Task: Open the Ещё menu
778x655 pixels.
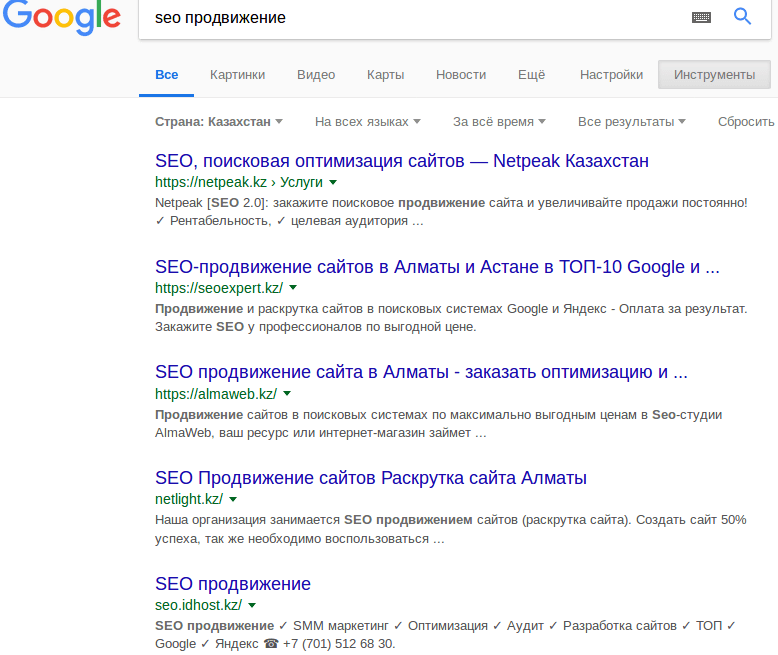Action: 531,75
